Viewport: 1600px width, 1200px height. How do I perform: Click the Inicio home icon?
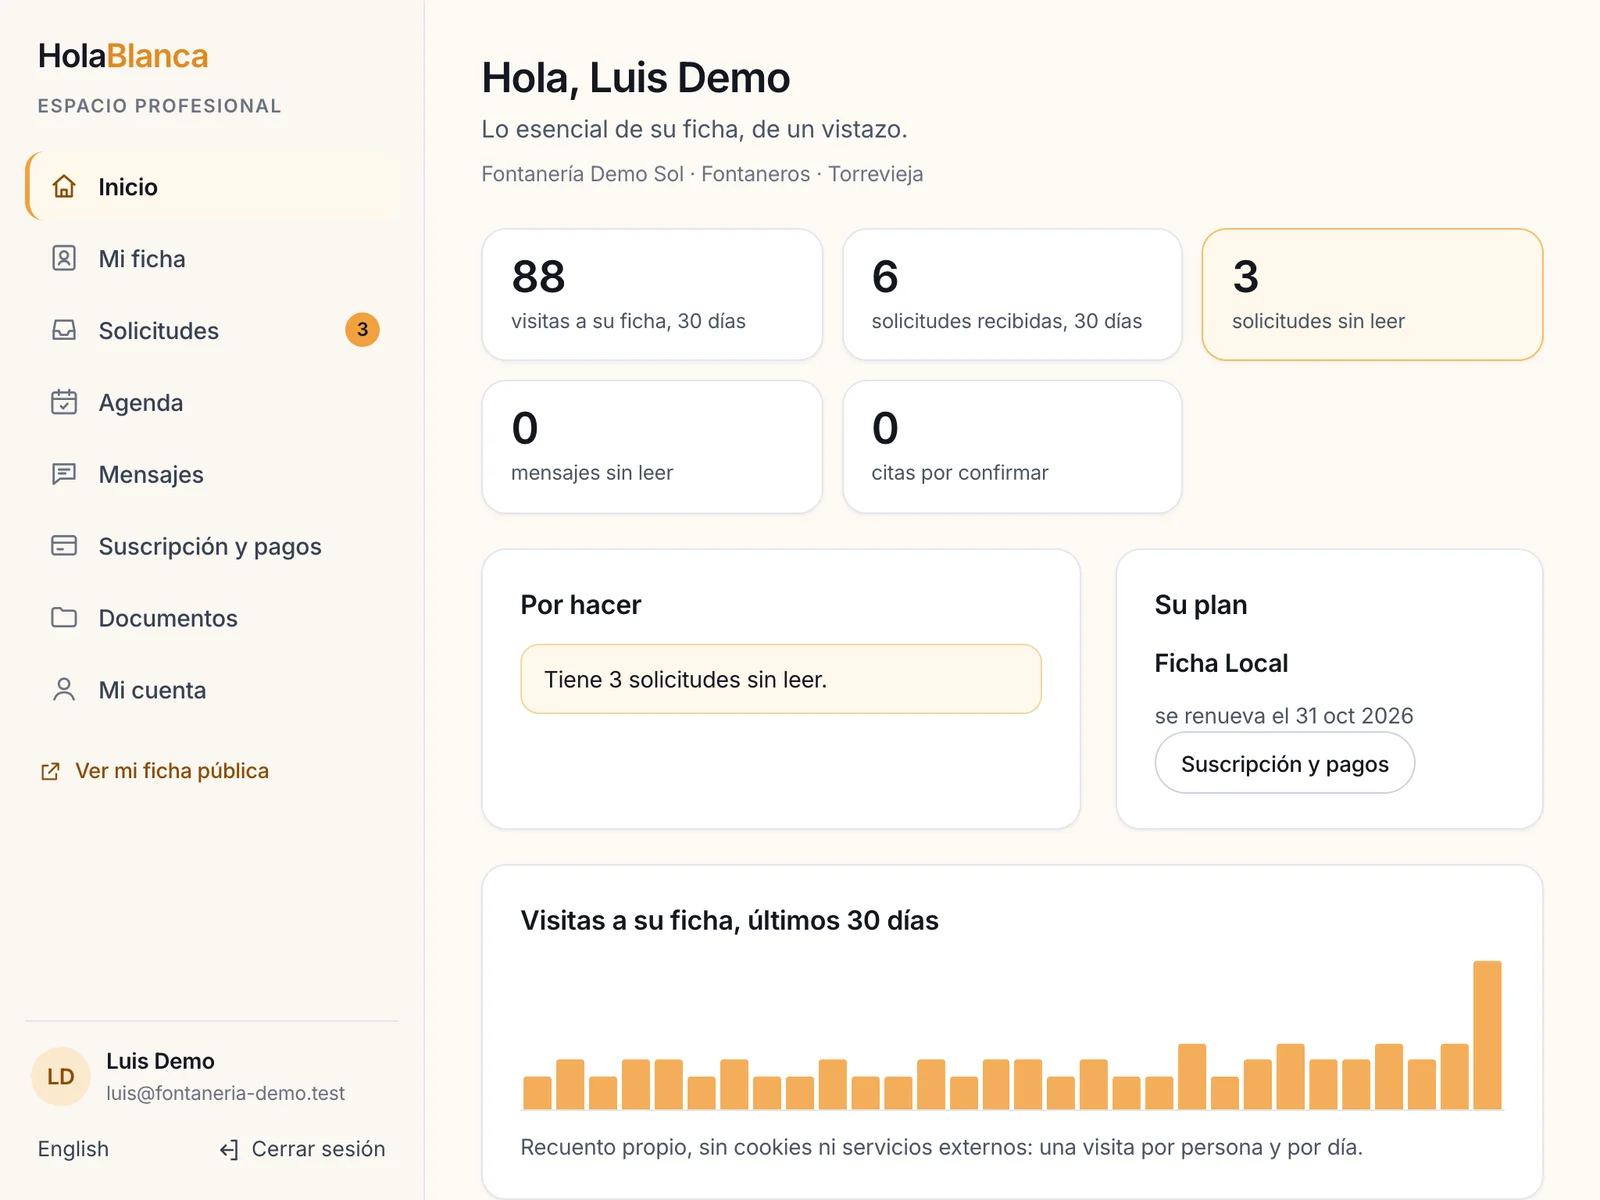64,187
